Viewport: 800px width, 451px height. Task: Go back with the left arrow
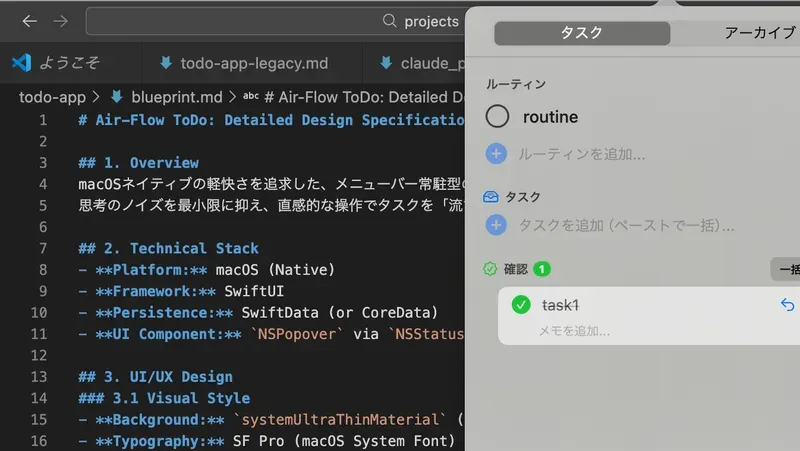(x=30, y=21)
